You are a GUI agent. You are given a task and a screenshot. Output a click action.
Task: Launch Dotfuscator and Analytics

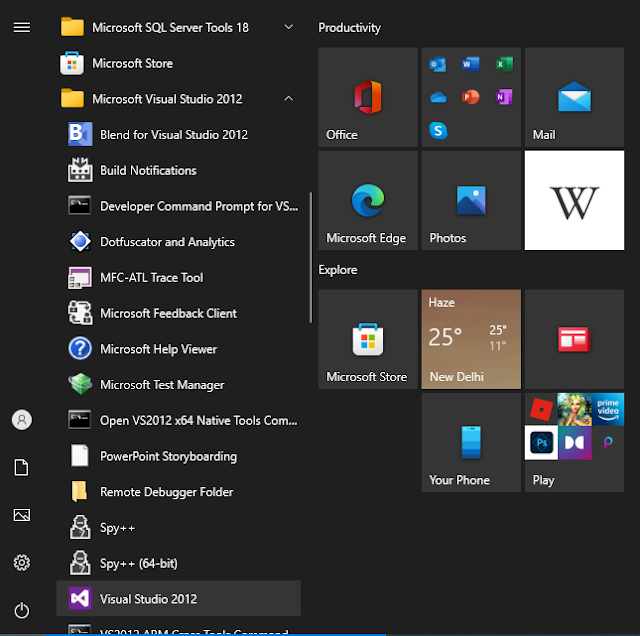[x=178, y=242]
